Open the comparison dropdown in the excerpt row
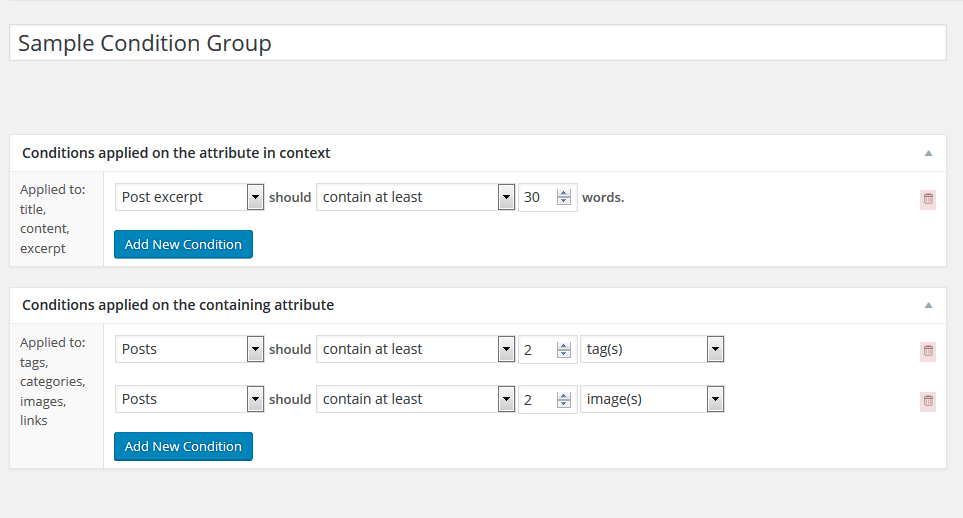 coord(415,197)
